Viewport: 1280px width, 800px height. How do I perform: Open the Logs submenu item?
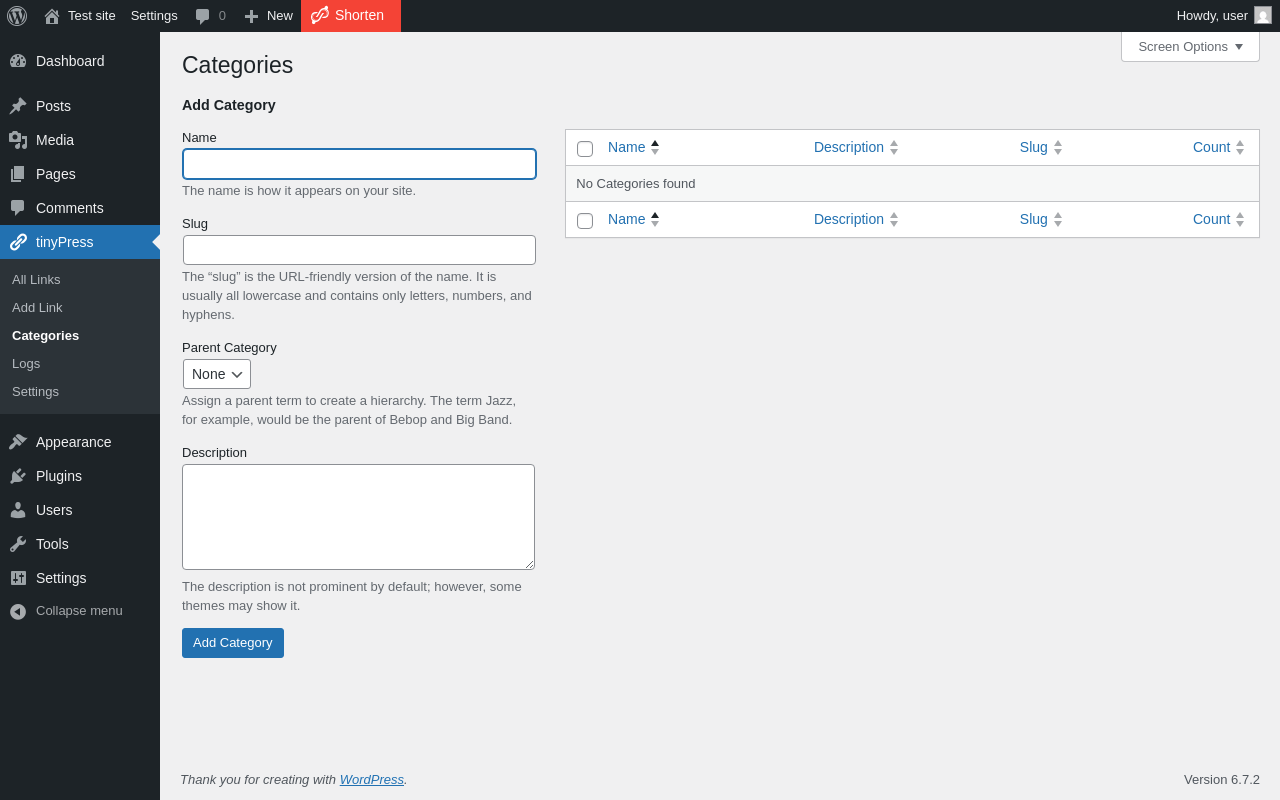pos(26,364)
